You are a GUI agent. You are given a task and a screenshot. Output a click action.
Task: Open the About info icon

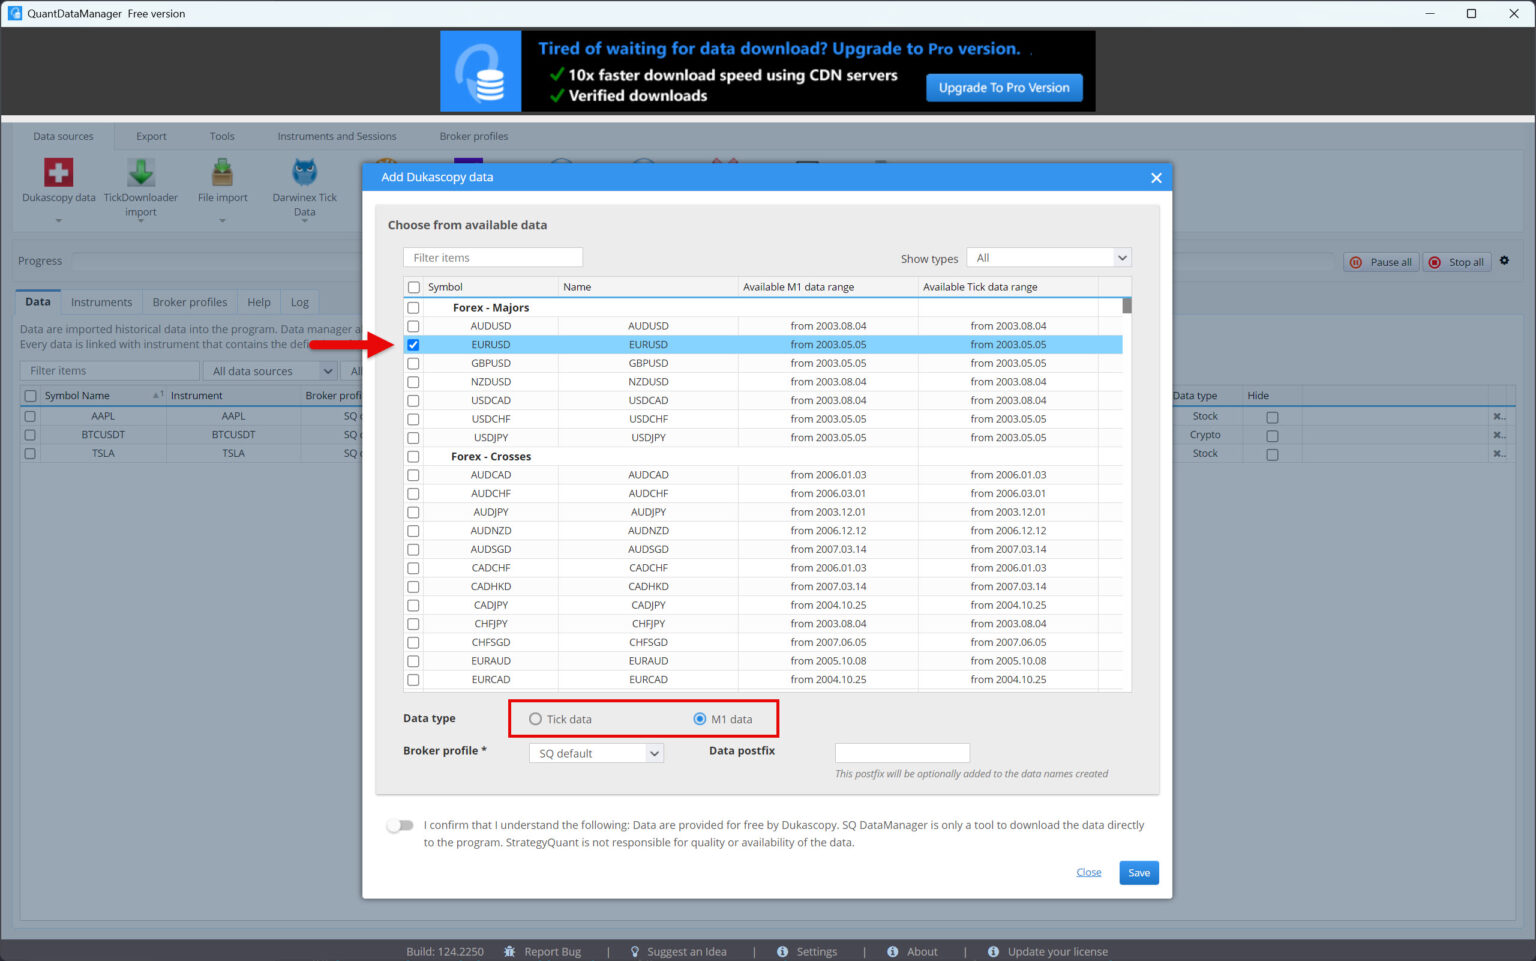pyautogui.click(x=891, y=951)
